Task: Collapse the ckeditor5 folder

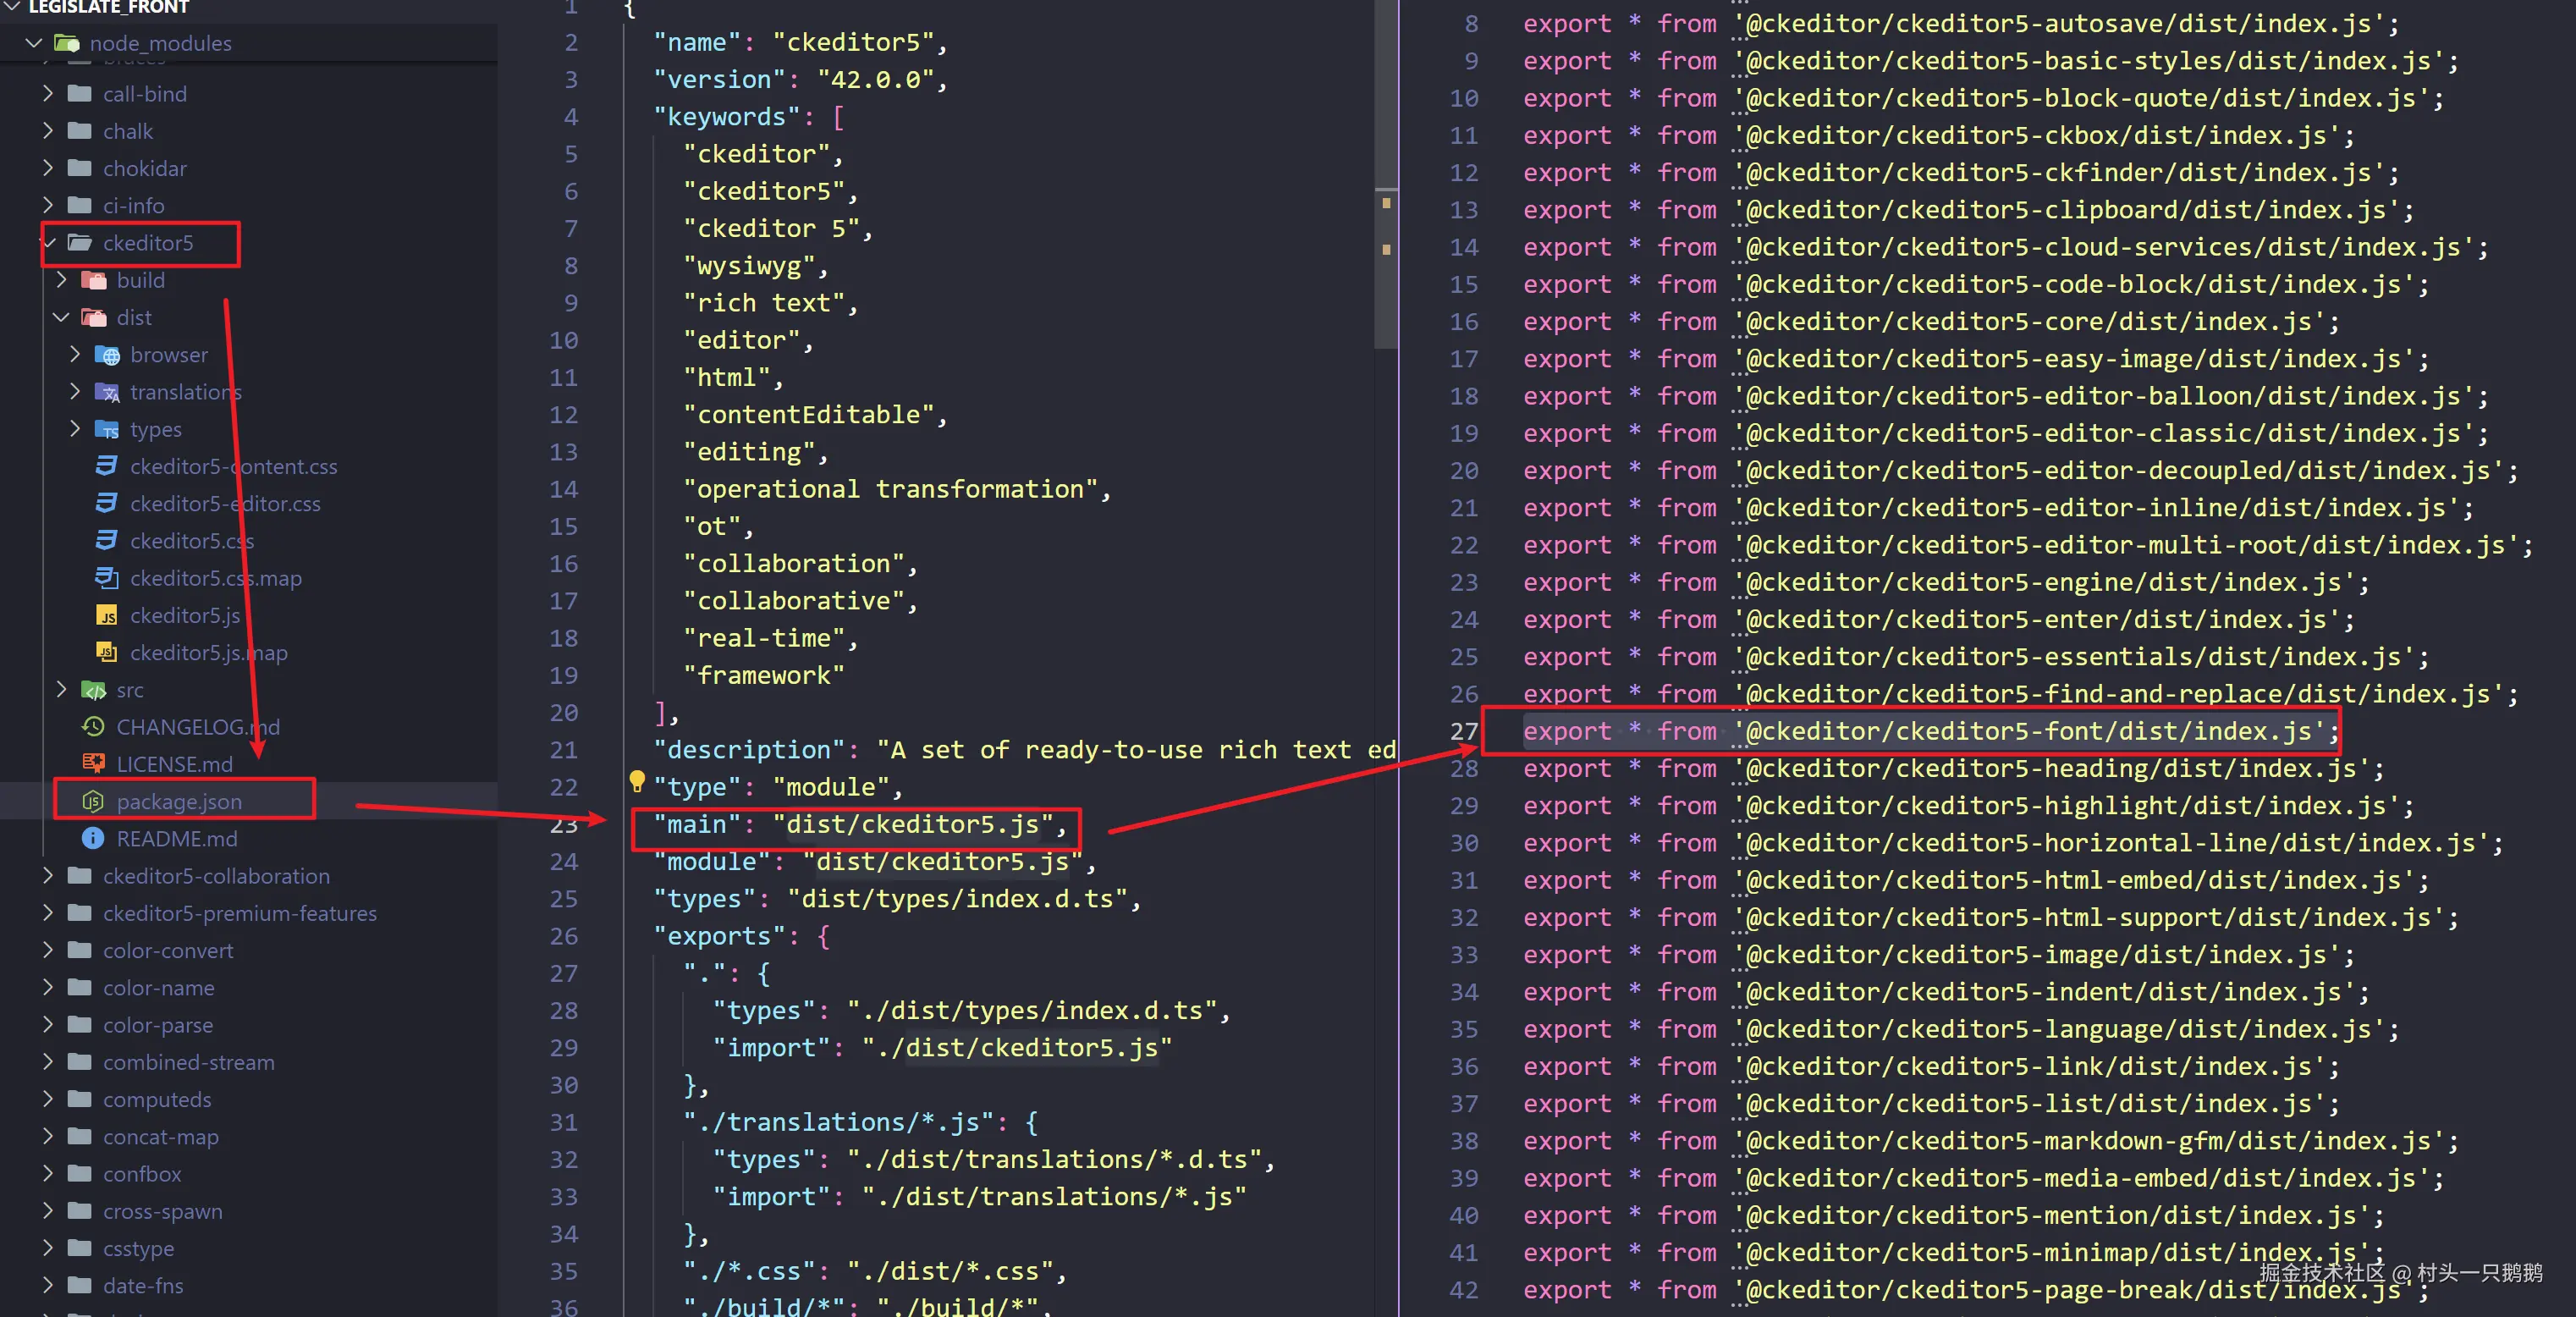Action: pyautogui.click(x=50, y=243)
